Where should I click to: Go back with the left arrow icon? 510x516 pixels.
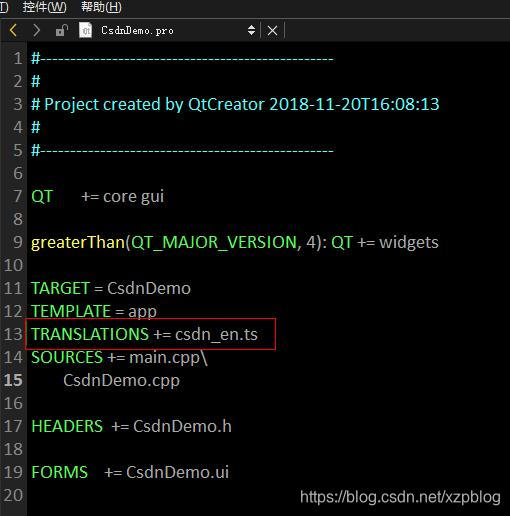tap(13, 30)
